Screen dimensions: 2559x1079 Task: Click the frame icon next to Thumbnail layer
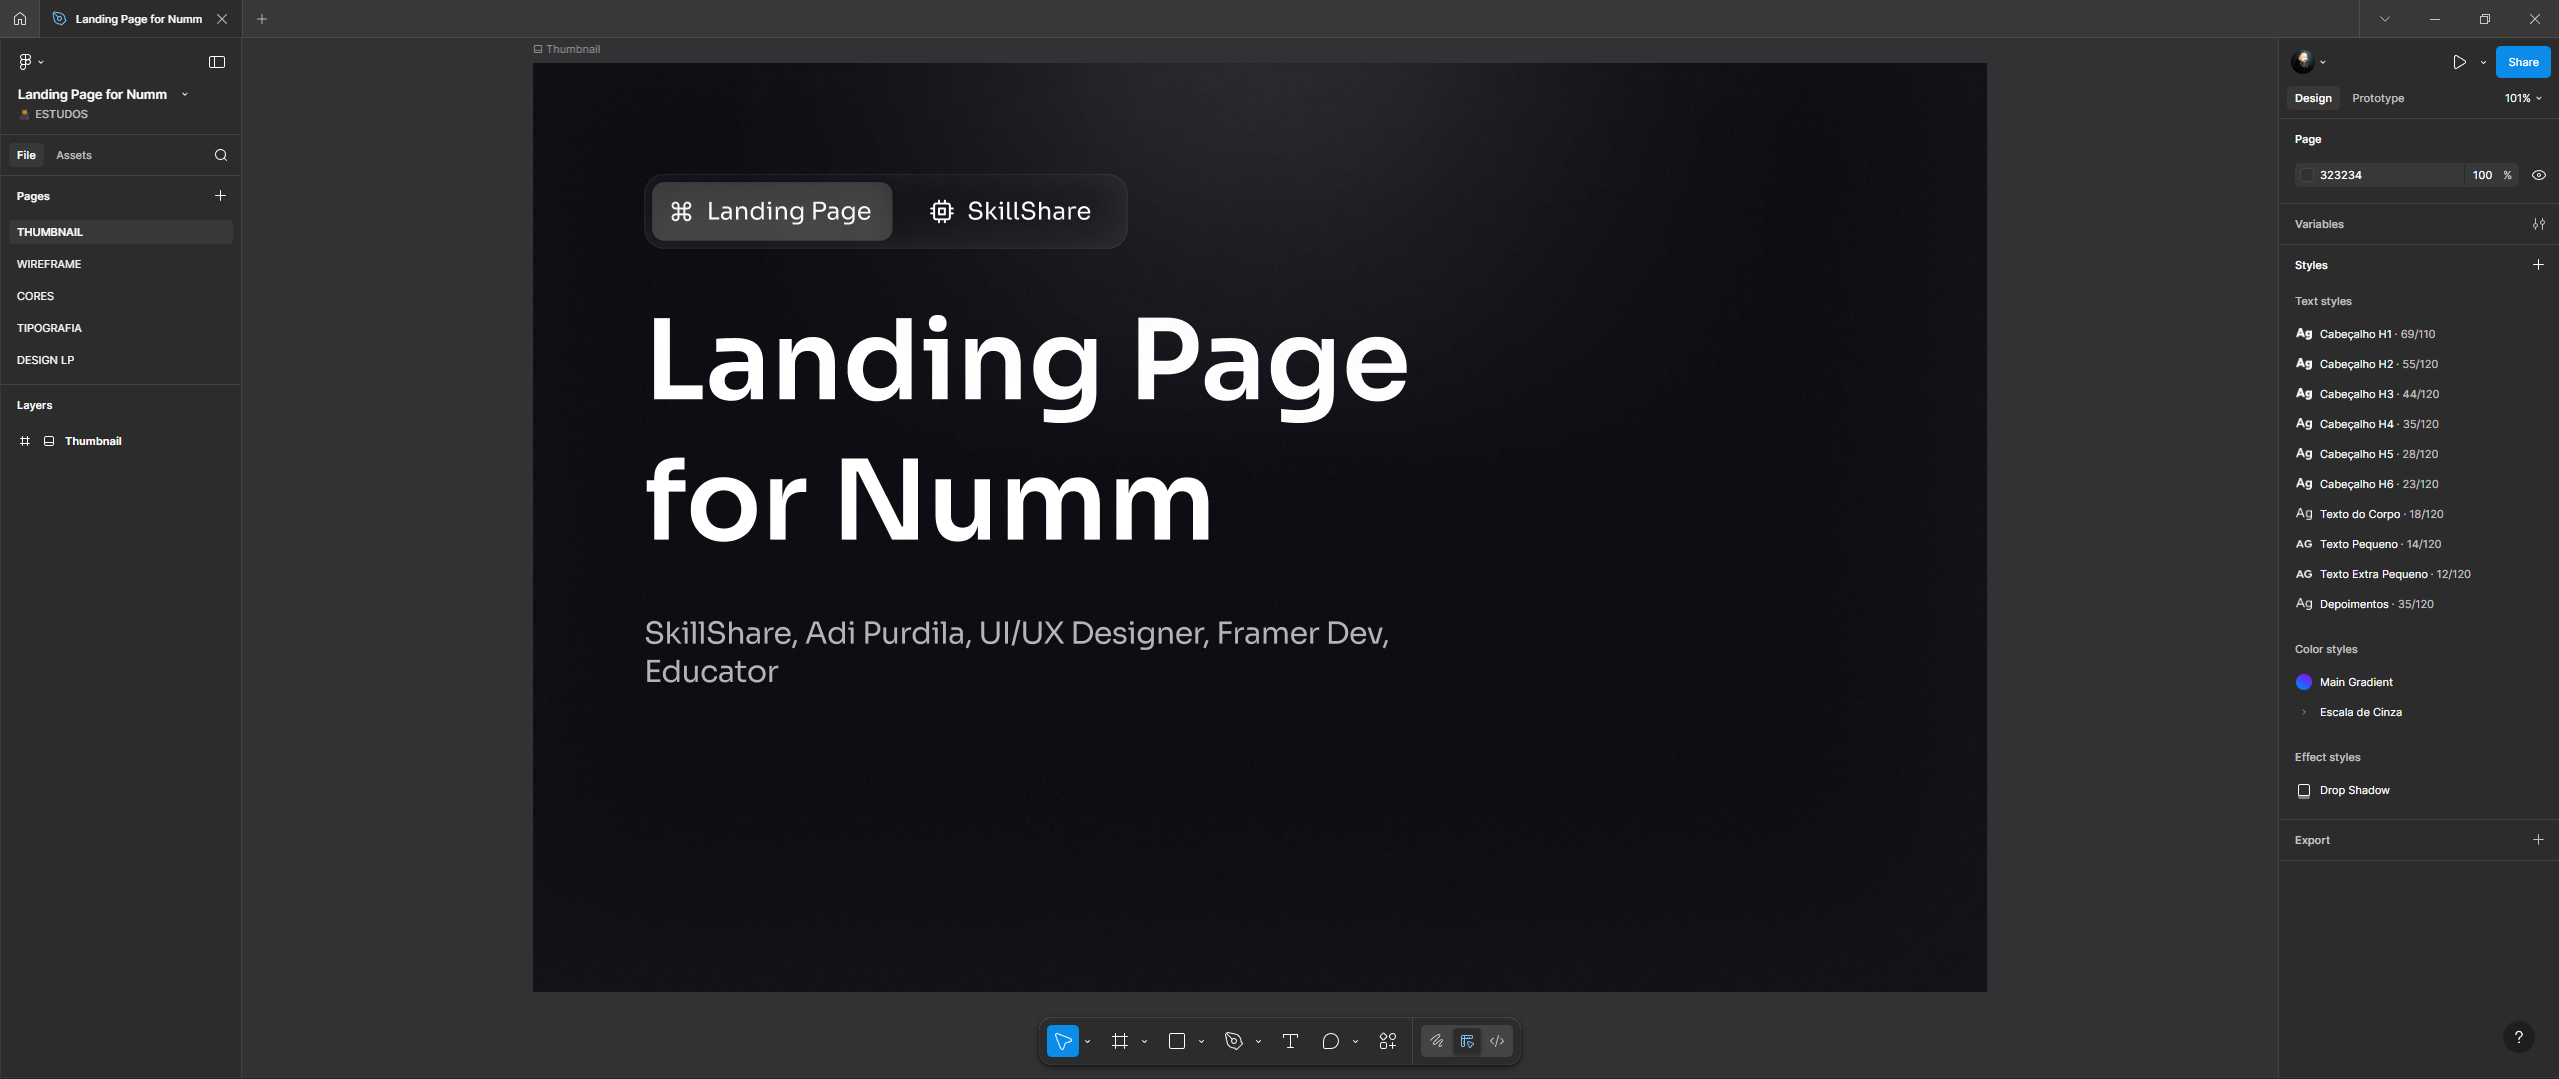click(25, 441)
